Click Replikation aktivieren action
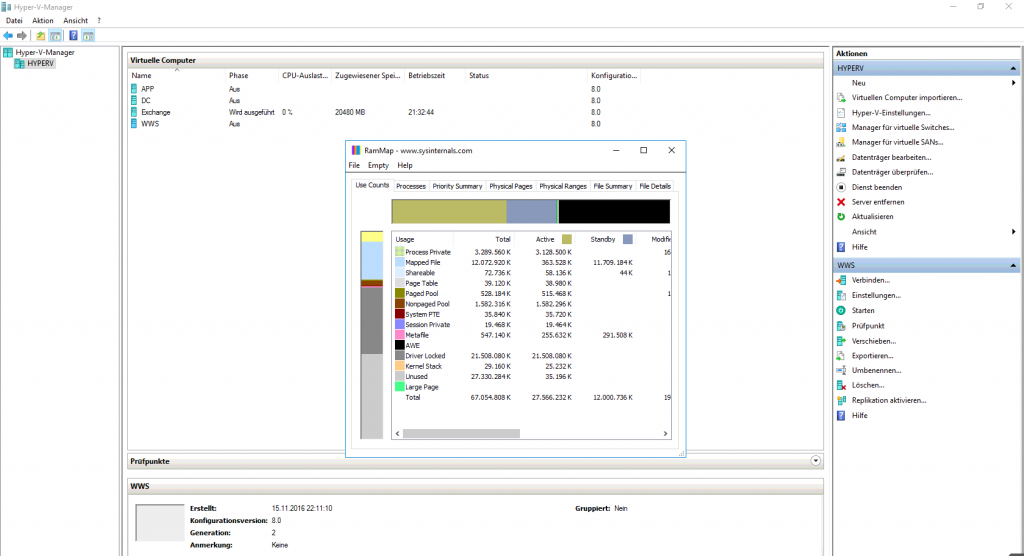The width and height of the screenshot is (1024, 556). point(889,401)
